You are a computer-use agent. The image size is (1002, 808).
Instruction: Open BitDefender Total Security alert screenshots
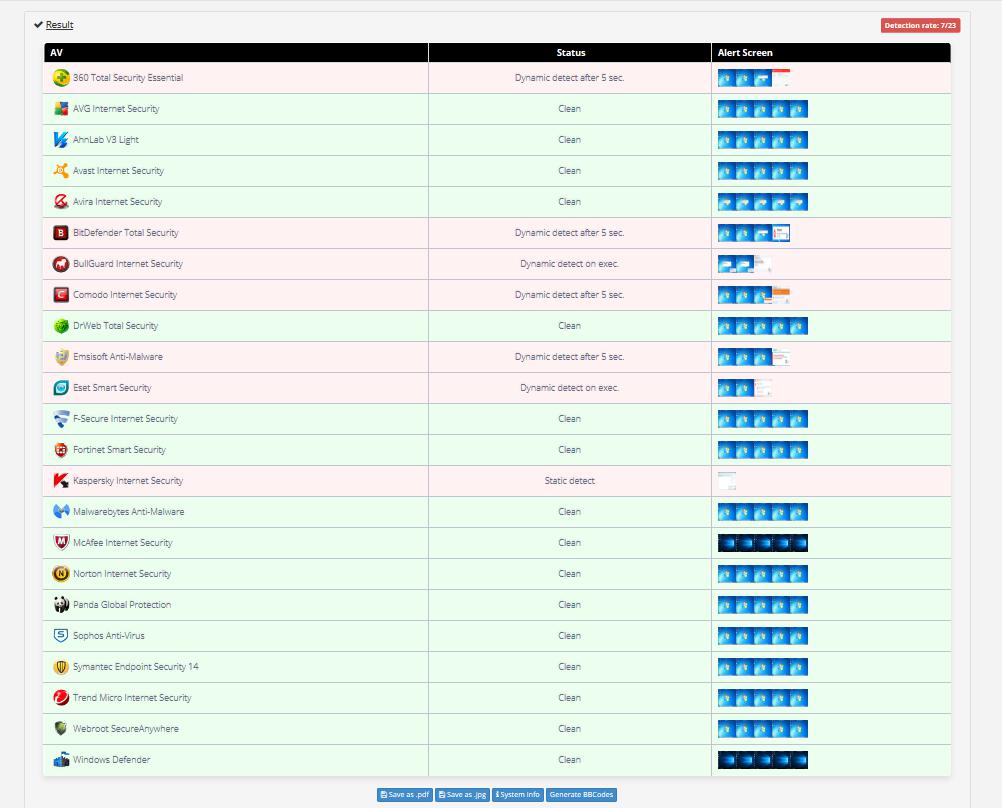click(754, 233)
